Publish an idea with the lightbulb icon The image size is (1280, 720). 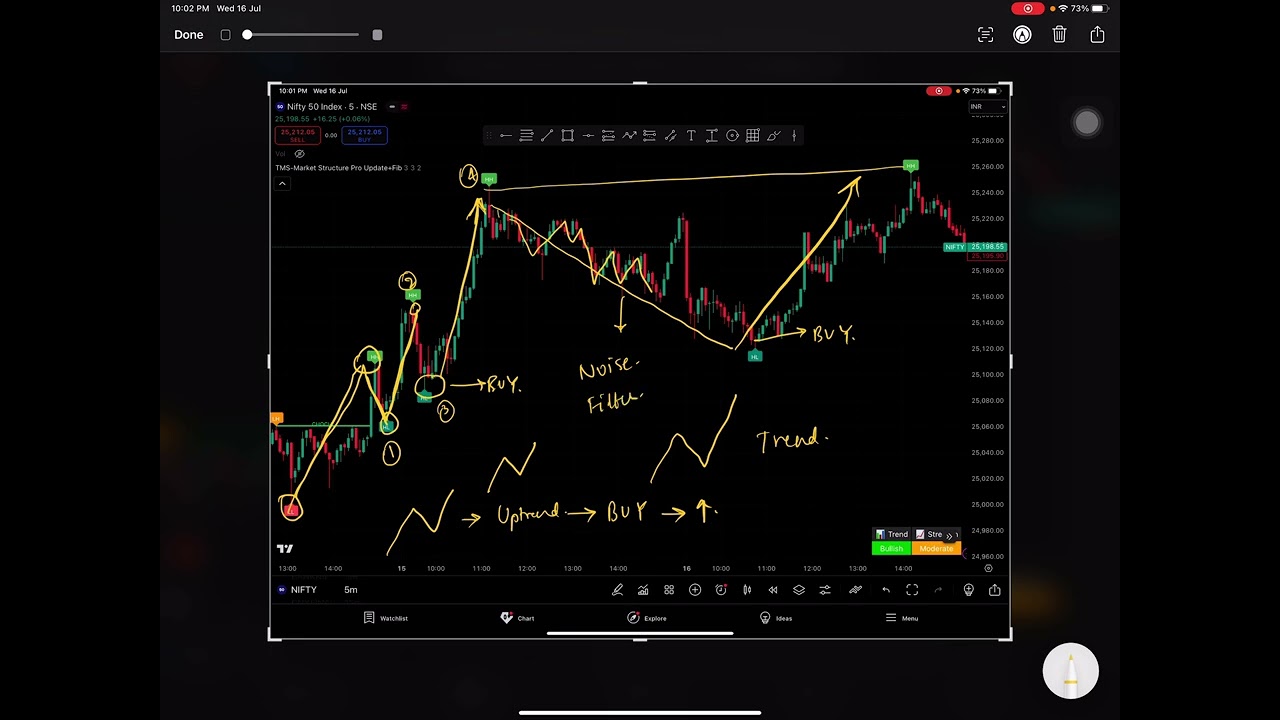click(968, 590)
